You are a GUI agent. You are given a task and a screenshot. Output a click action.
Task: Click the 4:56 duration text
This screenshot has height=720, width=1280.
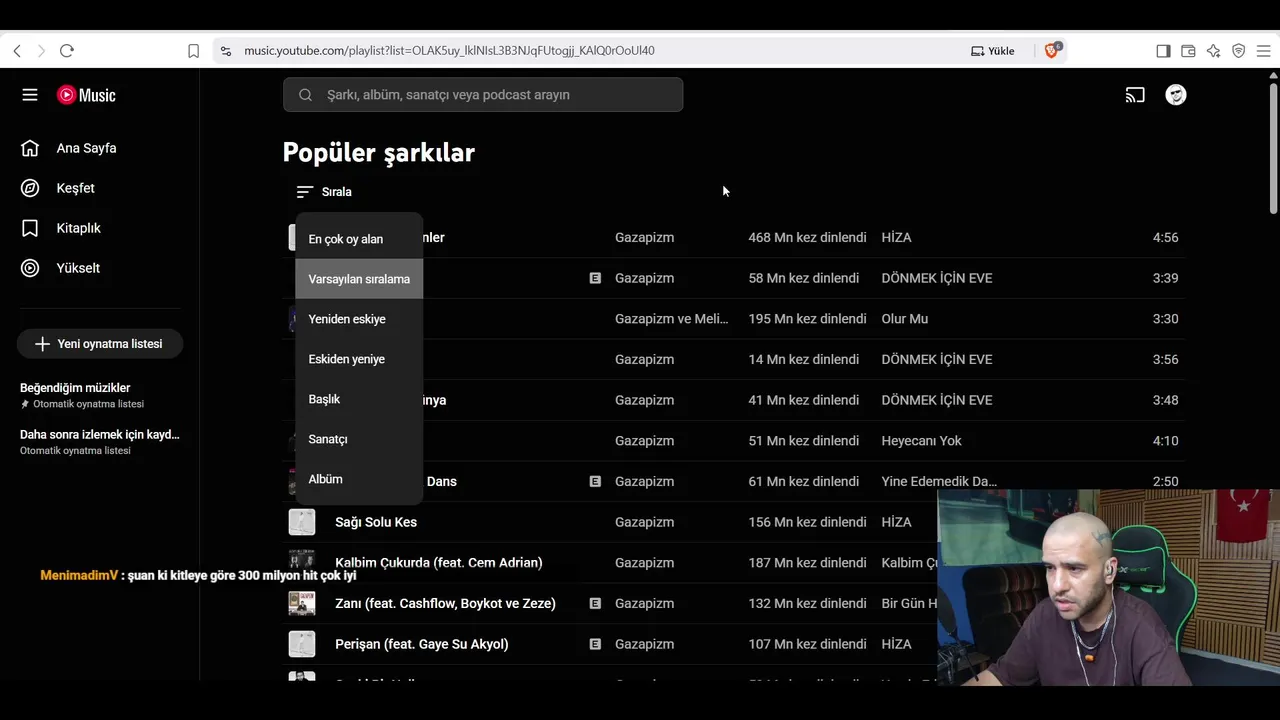1165,238
